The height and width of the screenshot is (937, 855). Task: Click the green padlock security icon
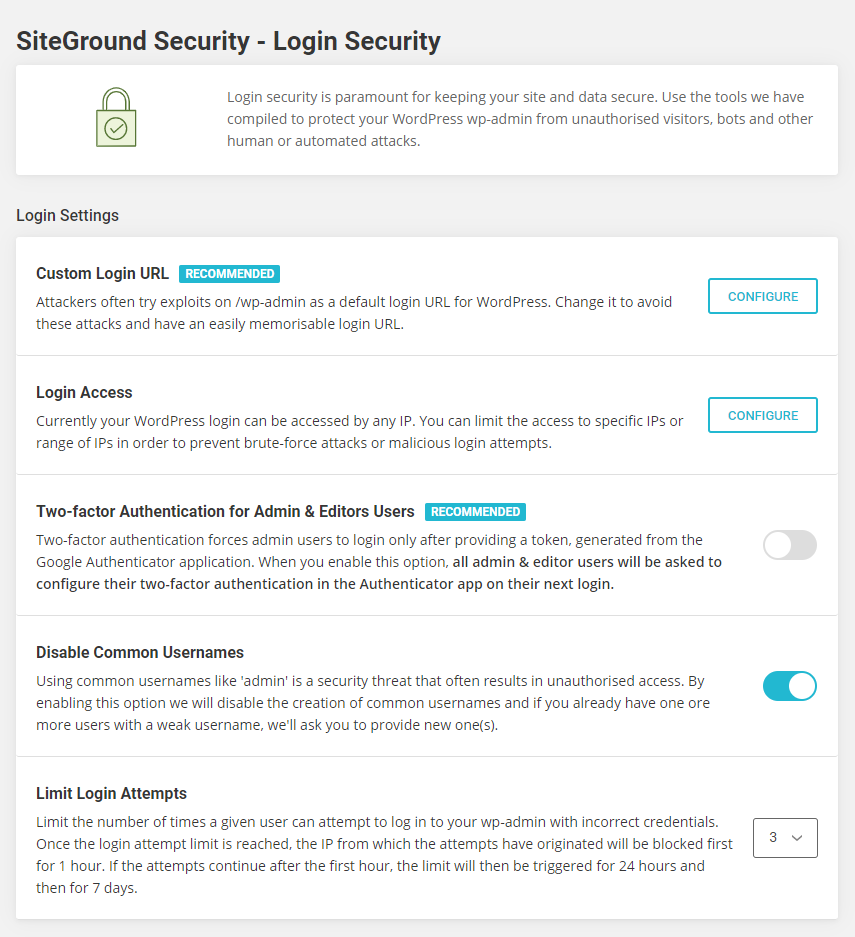pos(115,117)
